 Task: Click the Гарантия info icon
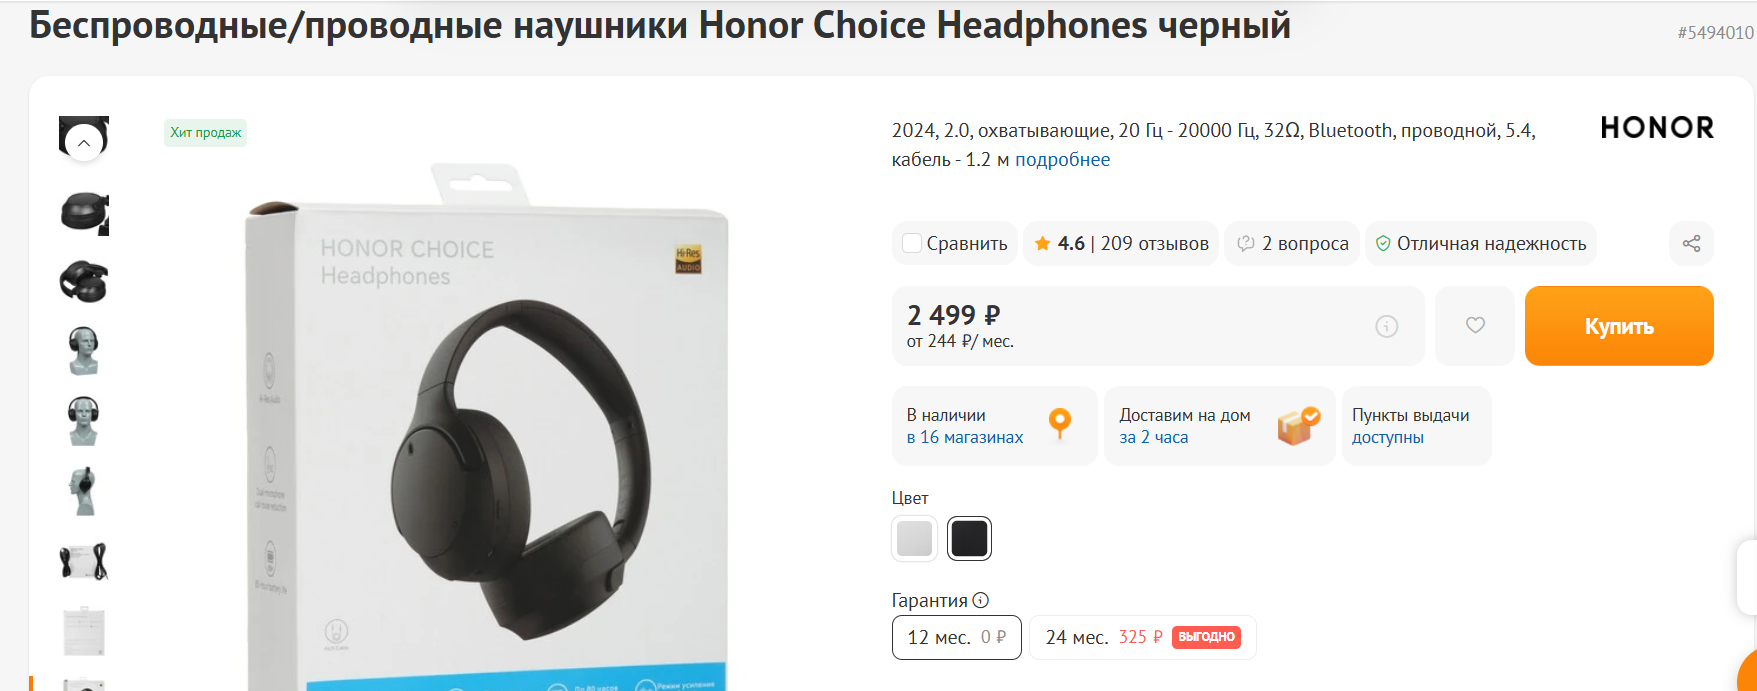981,600
